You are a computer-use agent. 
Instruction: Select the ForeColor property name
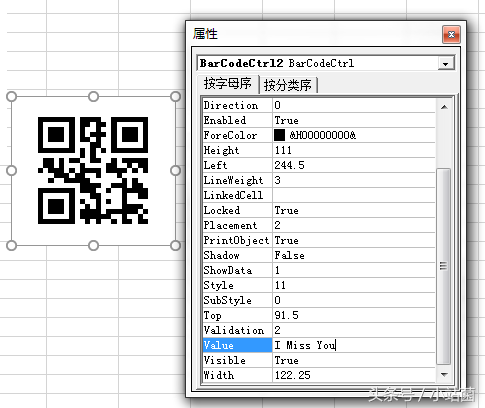click(x=237, y=135)
